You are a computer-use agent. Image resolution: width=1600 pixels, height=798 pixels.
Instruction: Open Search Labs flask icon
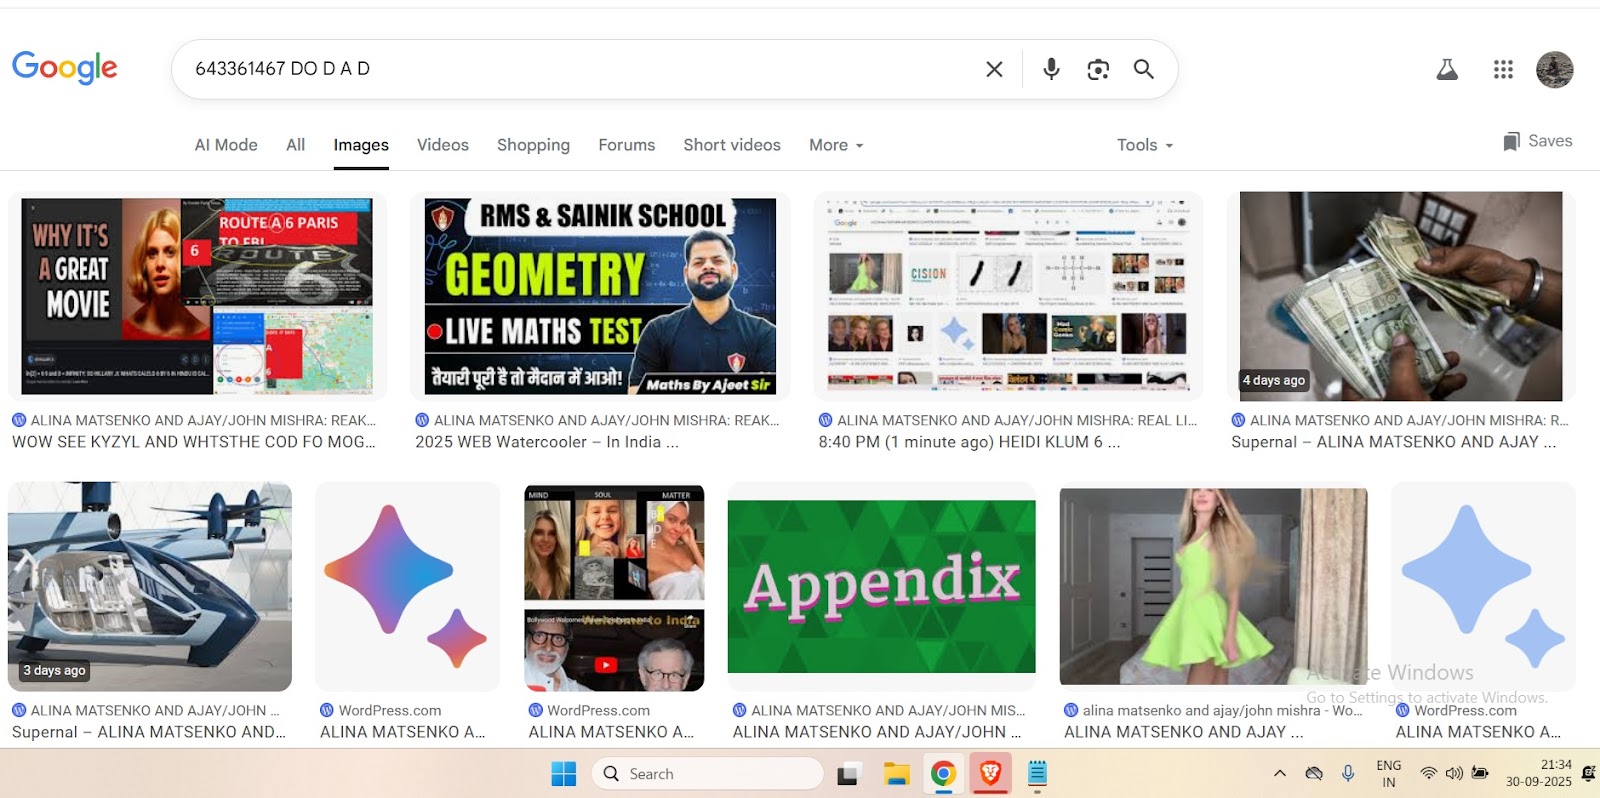(x=1447, y=69)
